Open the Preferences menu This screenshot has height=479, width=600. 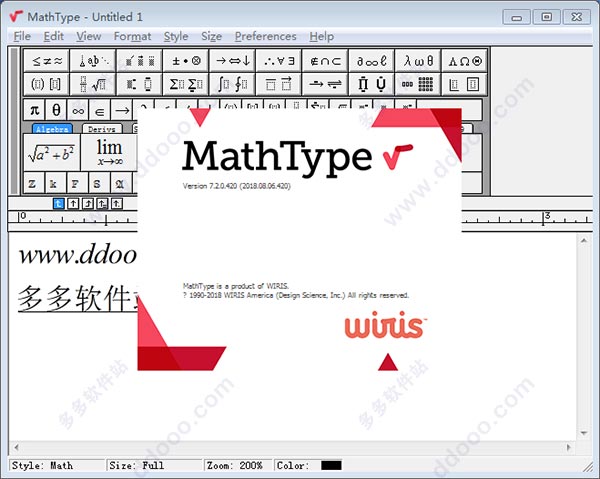click(266, 36)
